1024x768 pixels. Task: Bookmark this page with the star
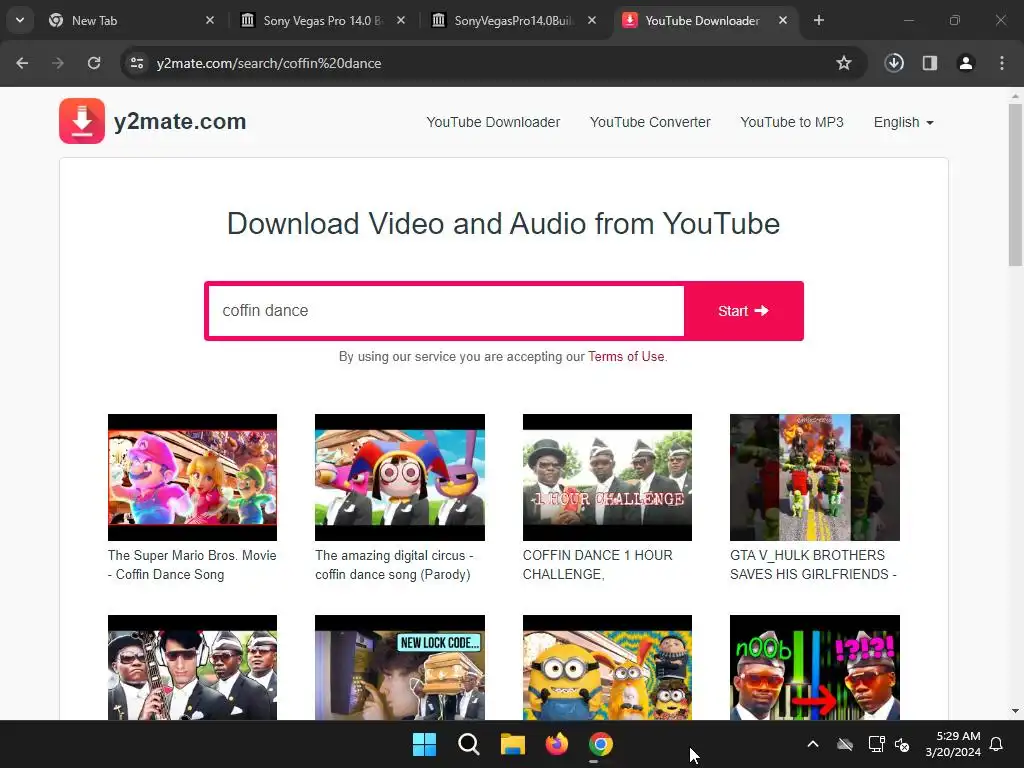(x=844, y=63)
